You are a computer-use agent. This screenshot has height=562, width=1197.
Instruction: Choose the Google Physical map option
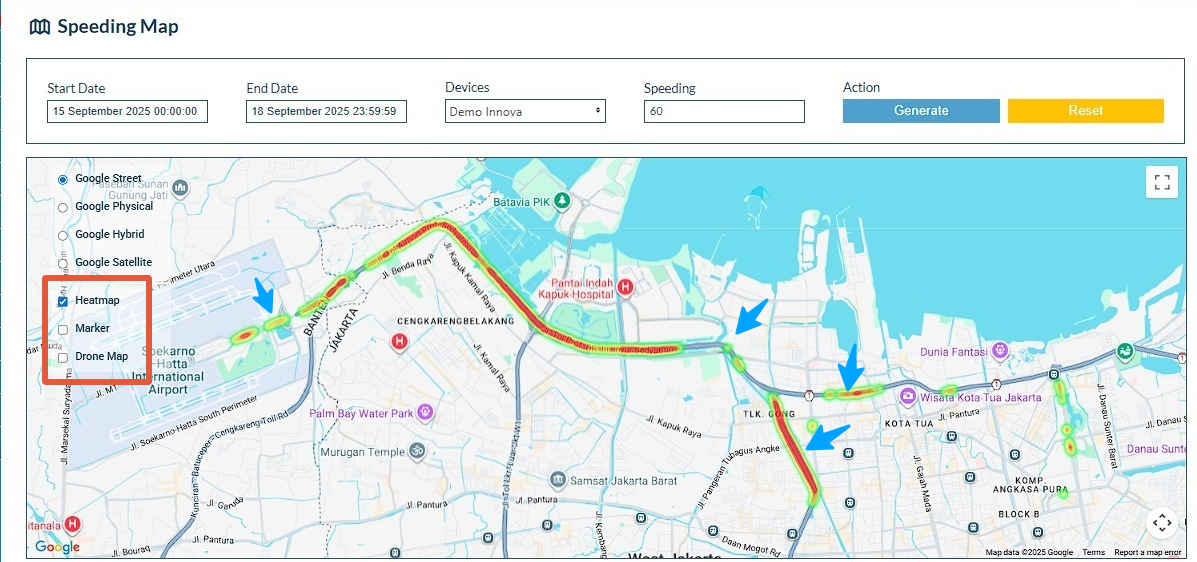click(x=63, y=207)
